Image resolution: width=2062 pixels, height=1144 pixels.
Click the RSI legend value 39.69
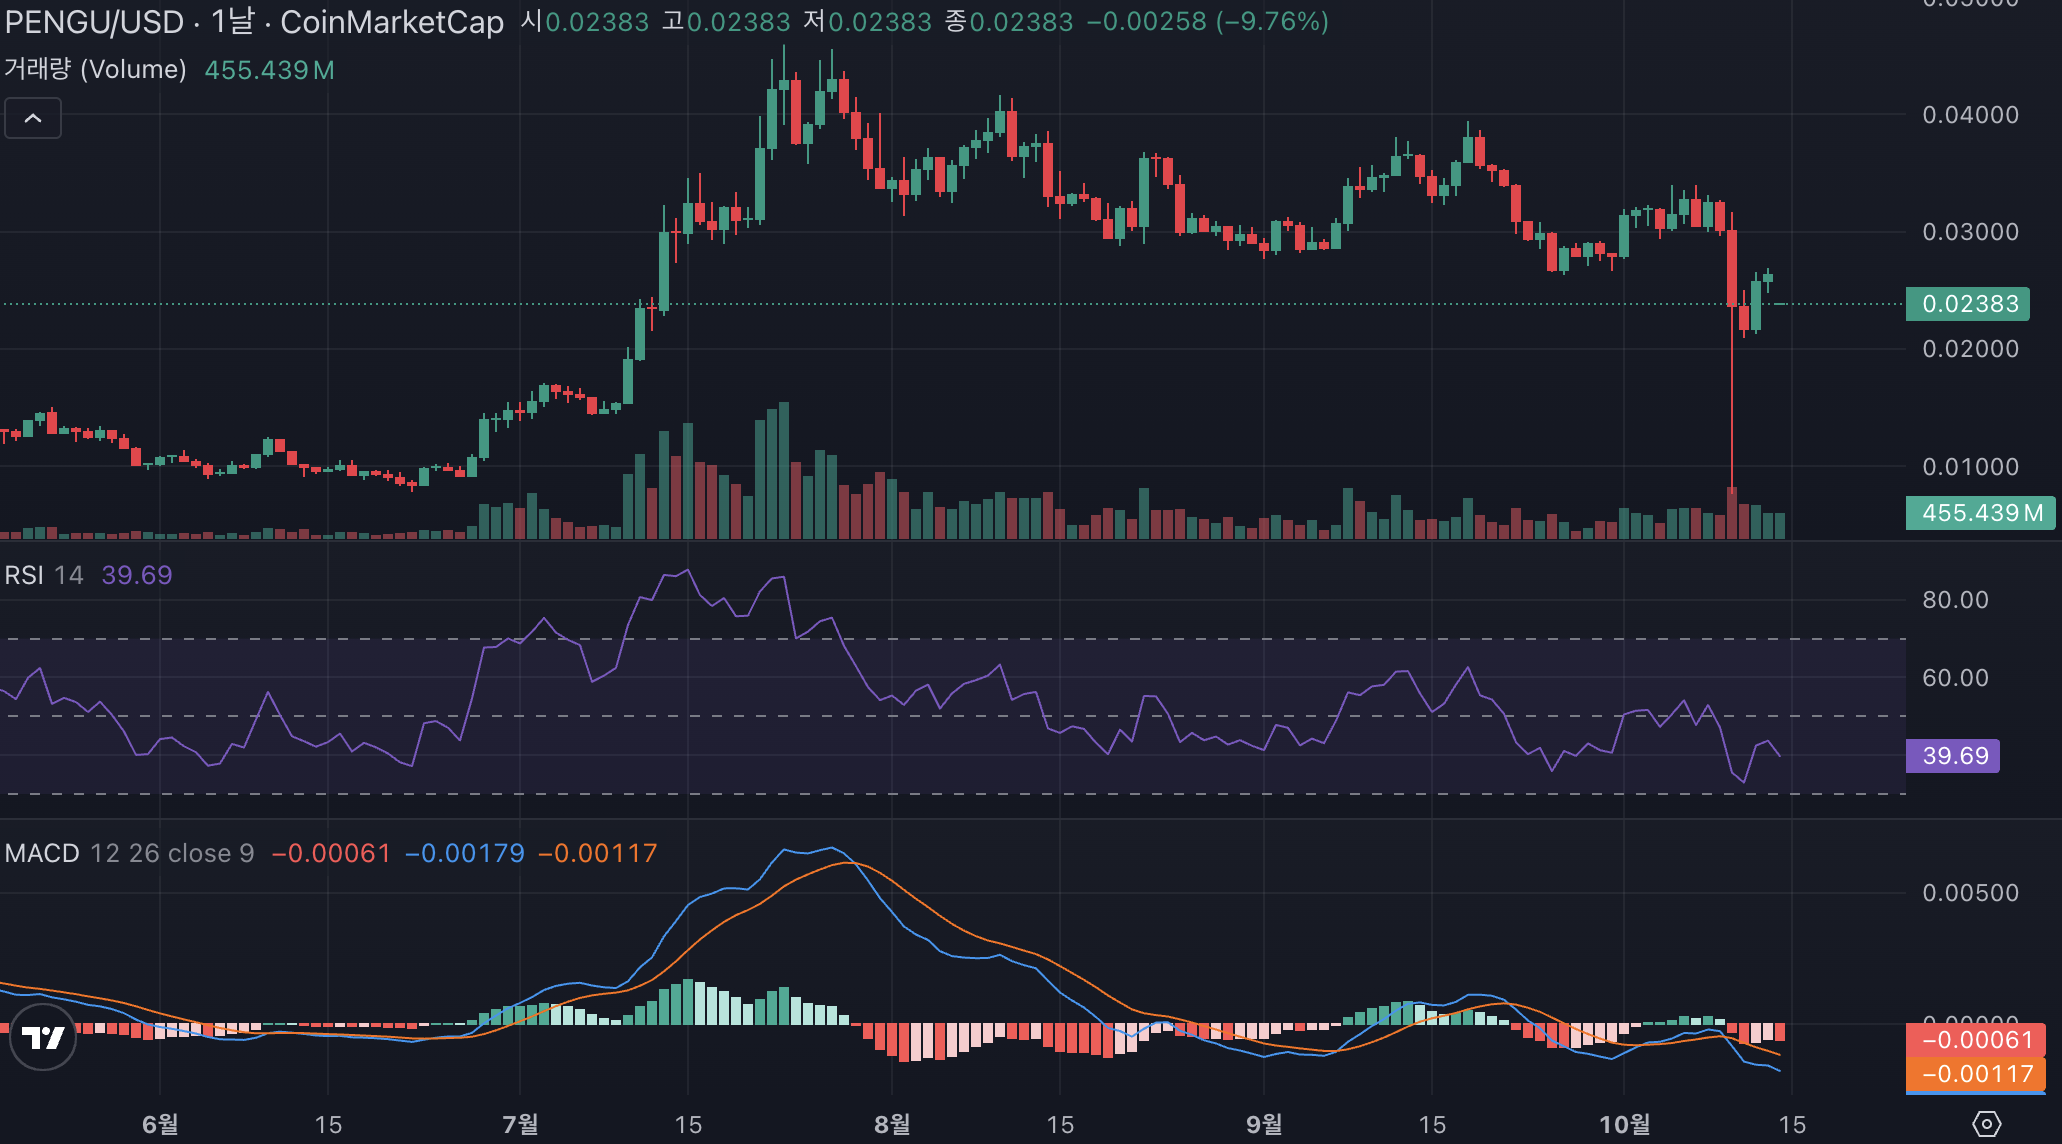click(137, 575)
